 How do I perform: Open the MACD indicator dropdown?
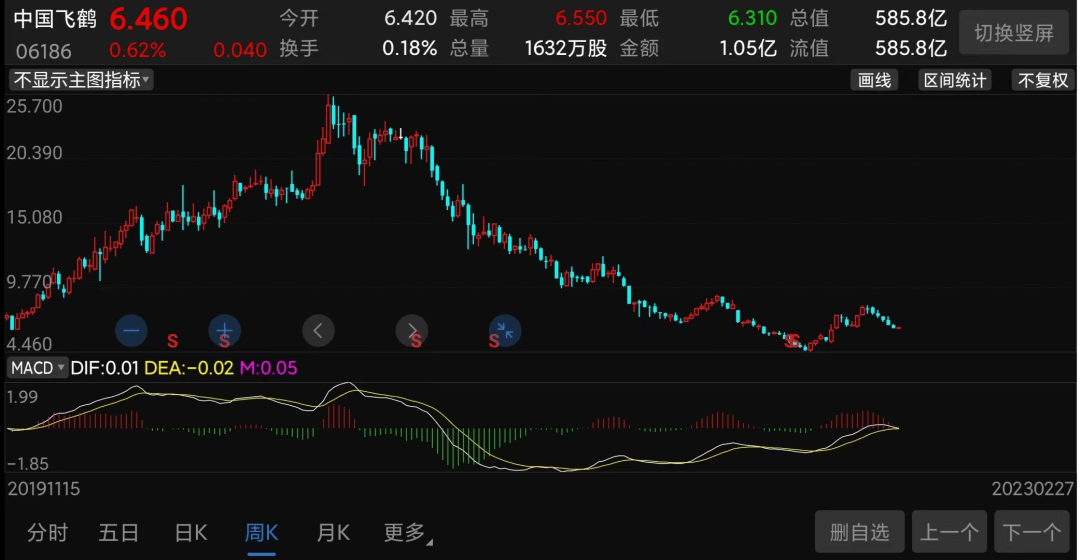[x=37, y=368]
